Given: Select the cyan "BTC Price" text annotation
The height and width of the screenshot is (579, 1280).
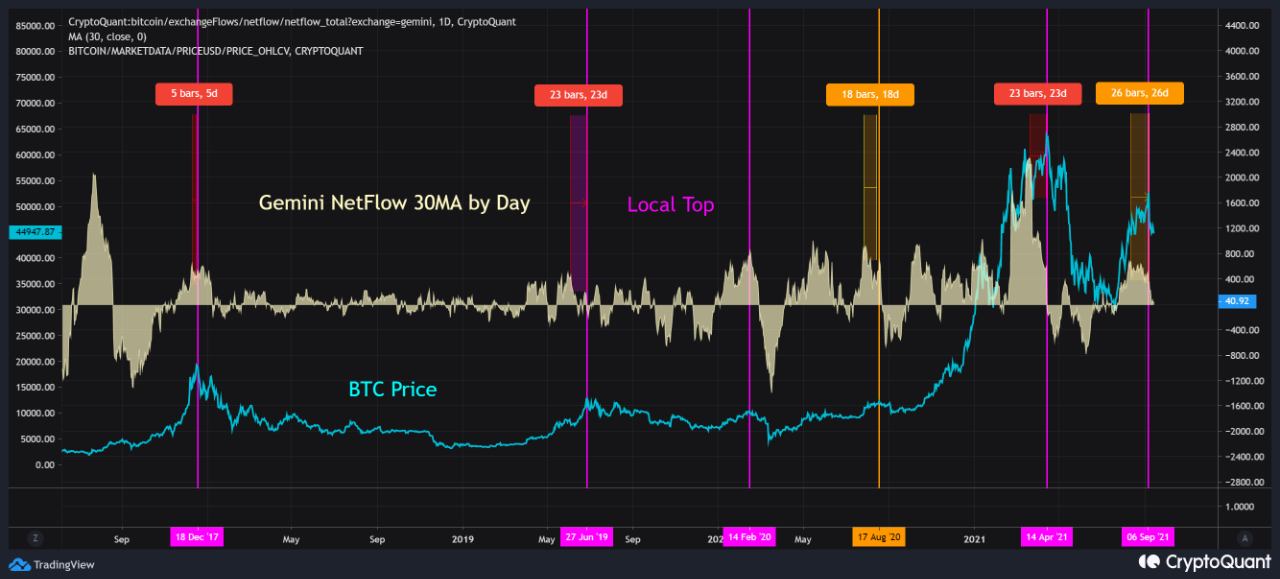Looking at the screenshot, I should [392, 389].
